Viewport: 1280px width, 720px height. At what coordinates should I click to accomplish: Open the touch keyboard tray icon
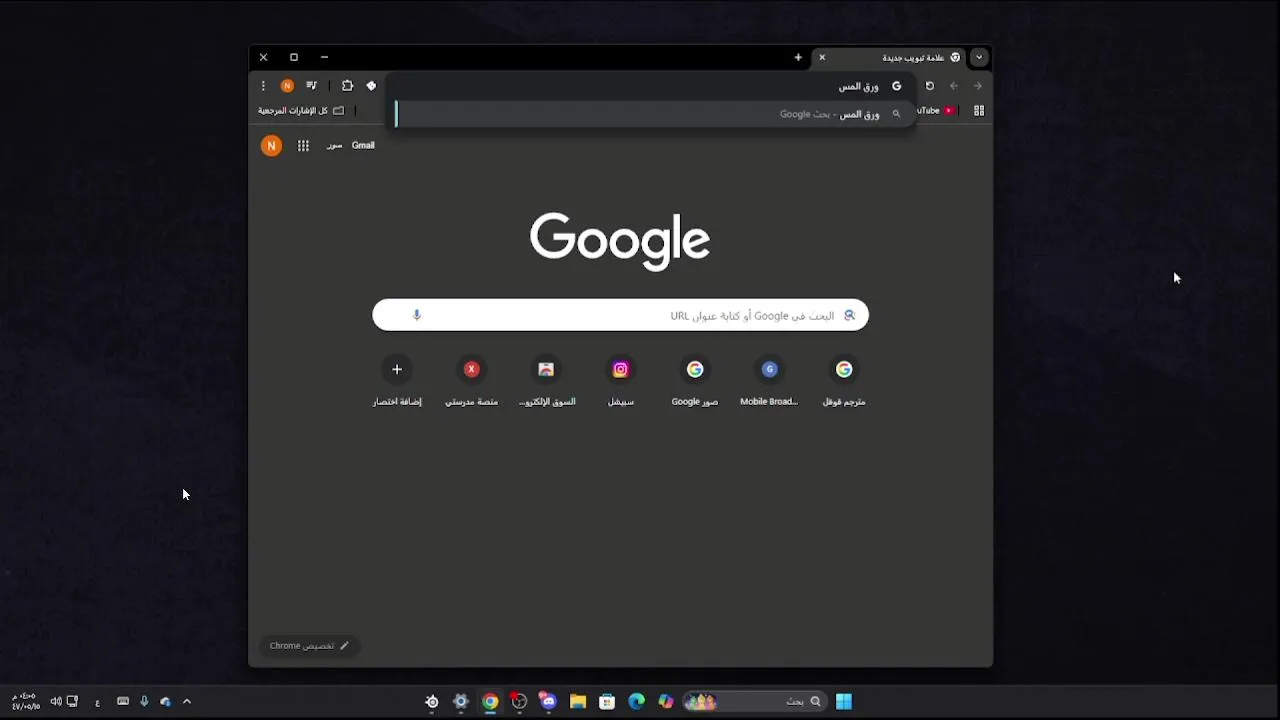tap(123, 701)
